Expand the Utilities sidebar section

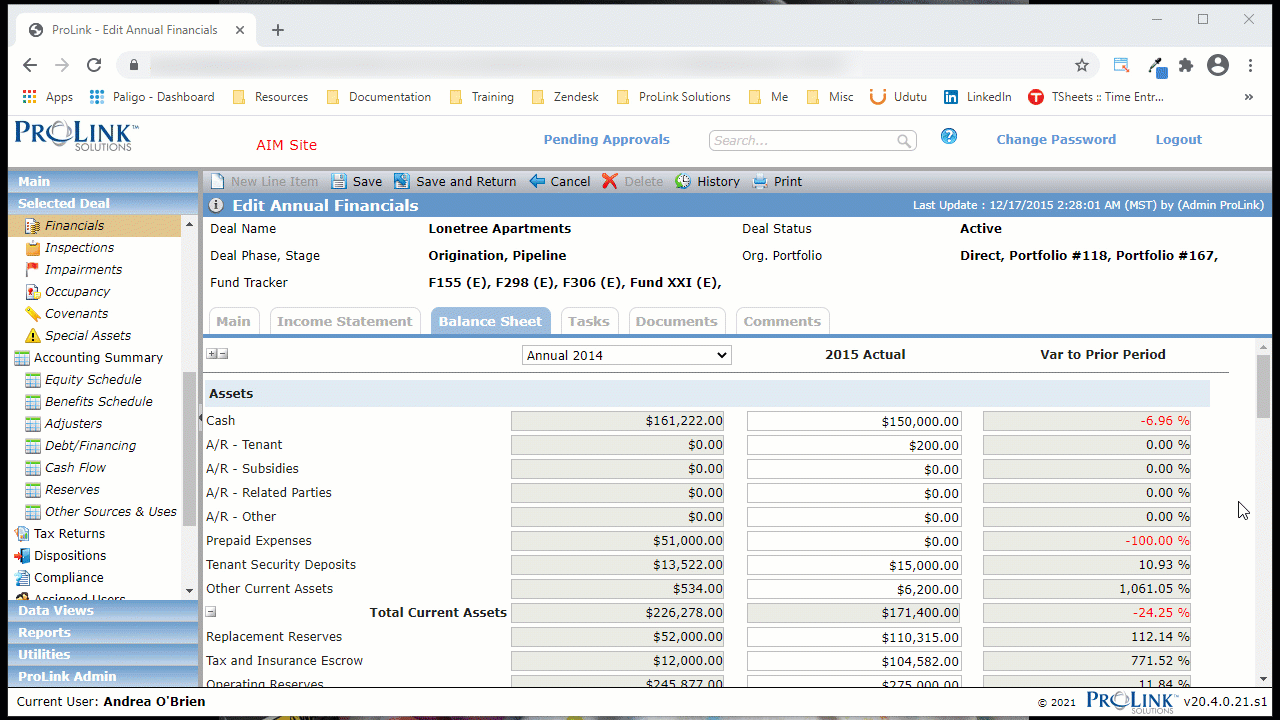tap(103, 654)
